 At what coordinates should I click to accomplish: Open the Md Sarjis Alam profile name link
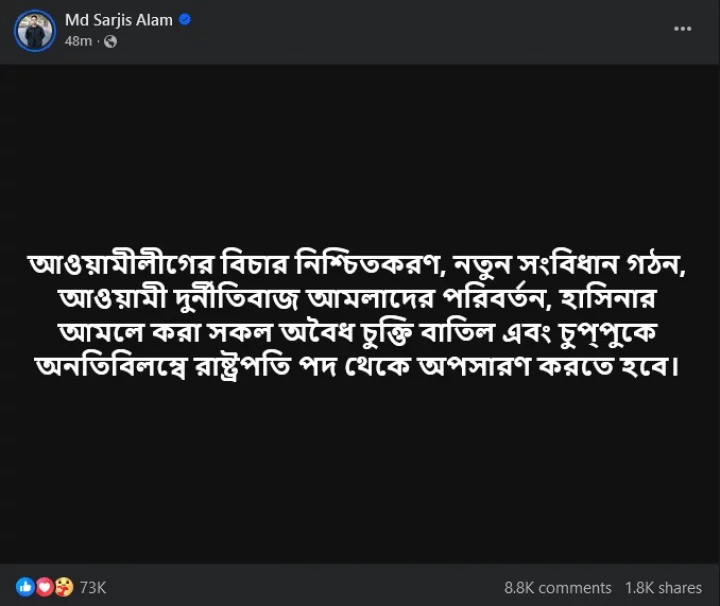pyautogui.click(x=118, y=20)
